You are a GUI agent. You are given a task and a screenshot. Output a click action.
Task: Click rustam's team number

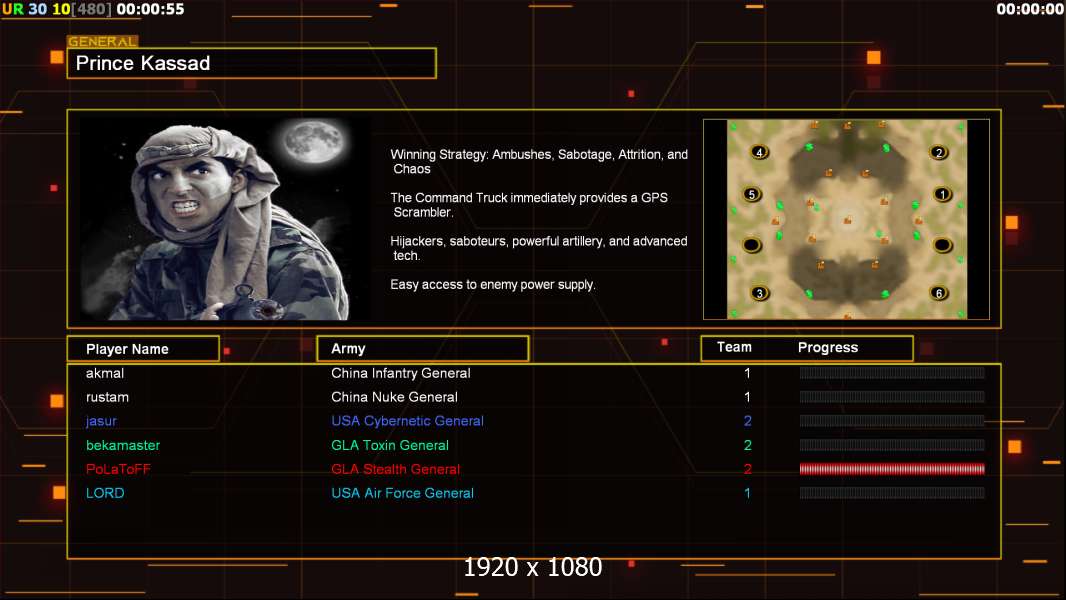[x=747, y=397]
